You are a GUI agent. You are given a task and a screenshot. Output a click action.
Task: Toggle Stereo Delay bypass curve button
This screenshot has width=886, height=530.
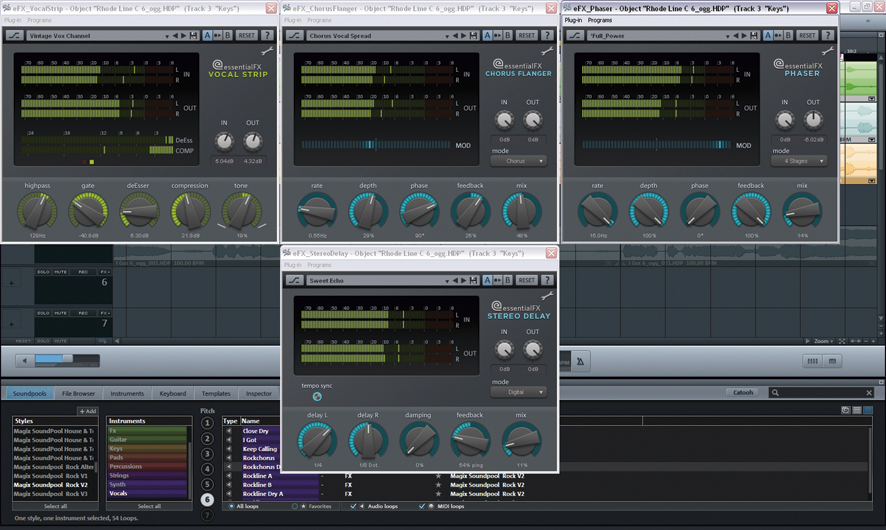pos(294,280)
